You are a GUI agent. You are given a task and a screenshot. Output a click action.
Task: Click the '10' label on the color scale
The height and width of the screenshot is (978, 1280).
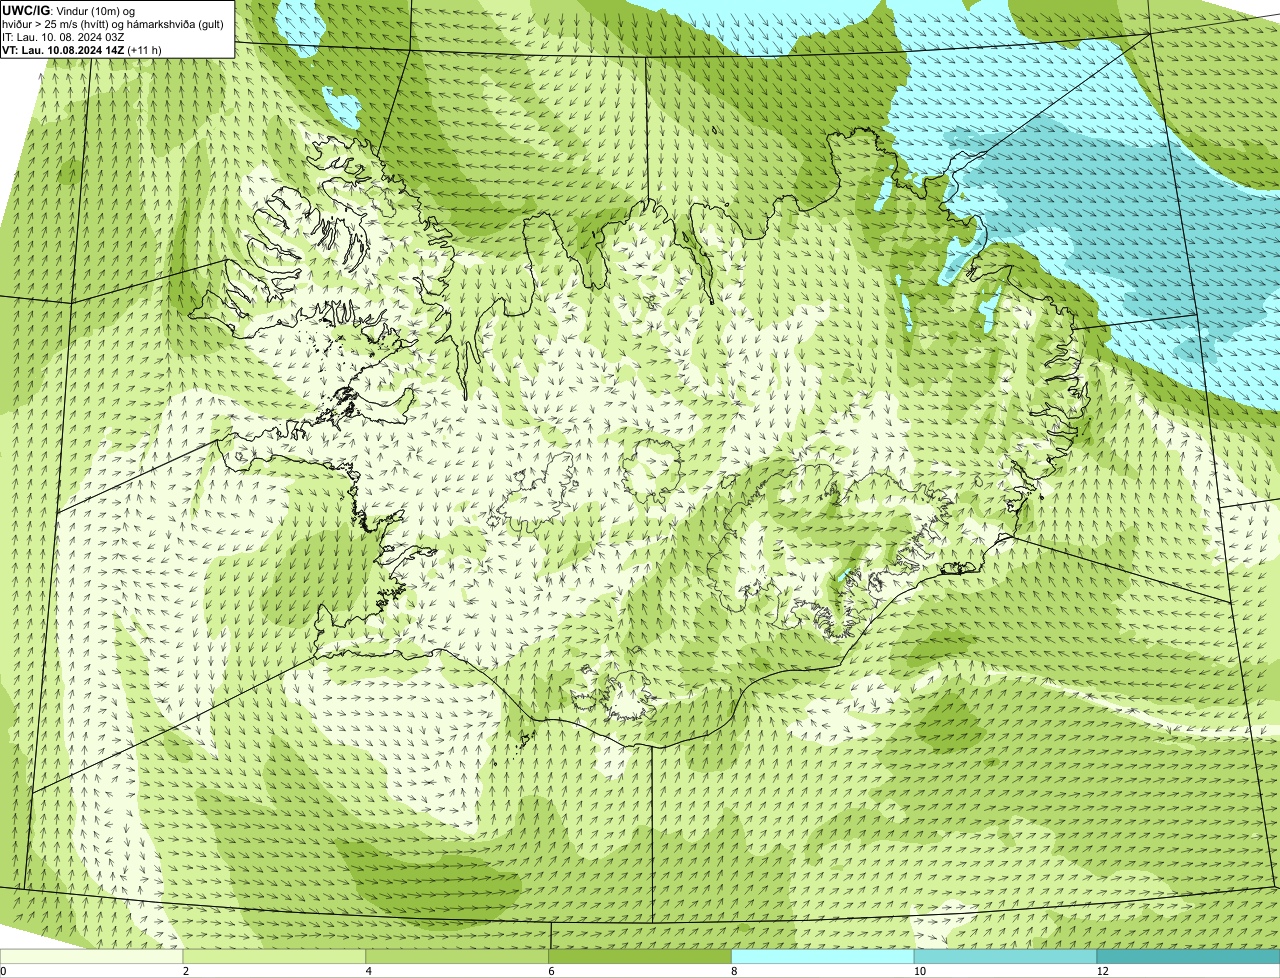coord(920,971)
